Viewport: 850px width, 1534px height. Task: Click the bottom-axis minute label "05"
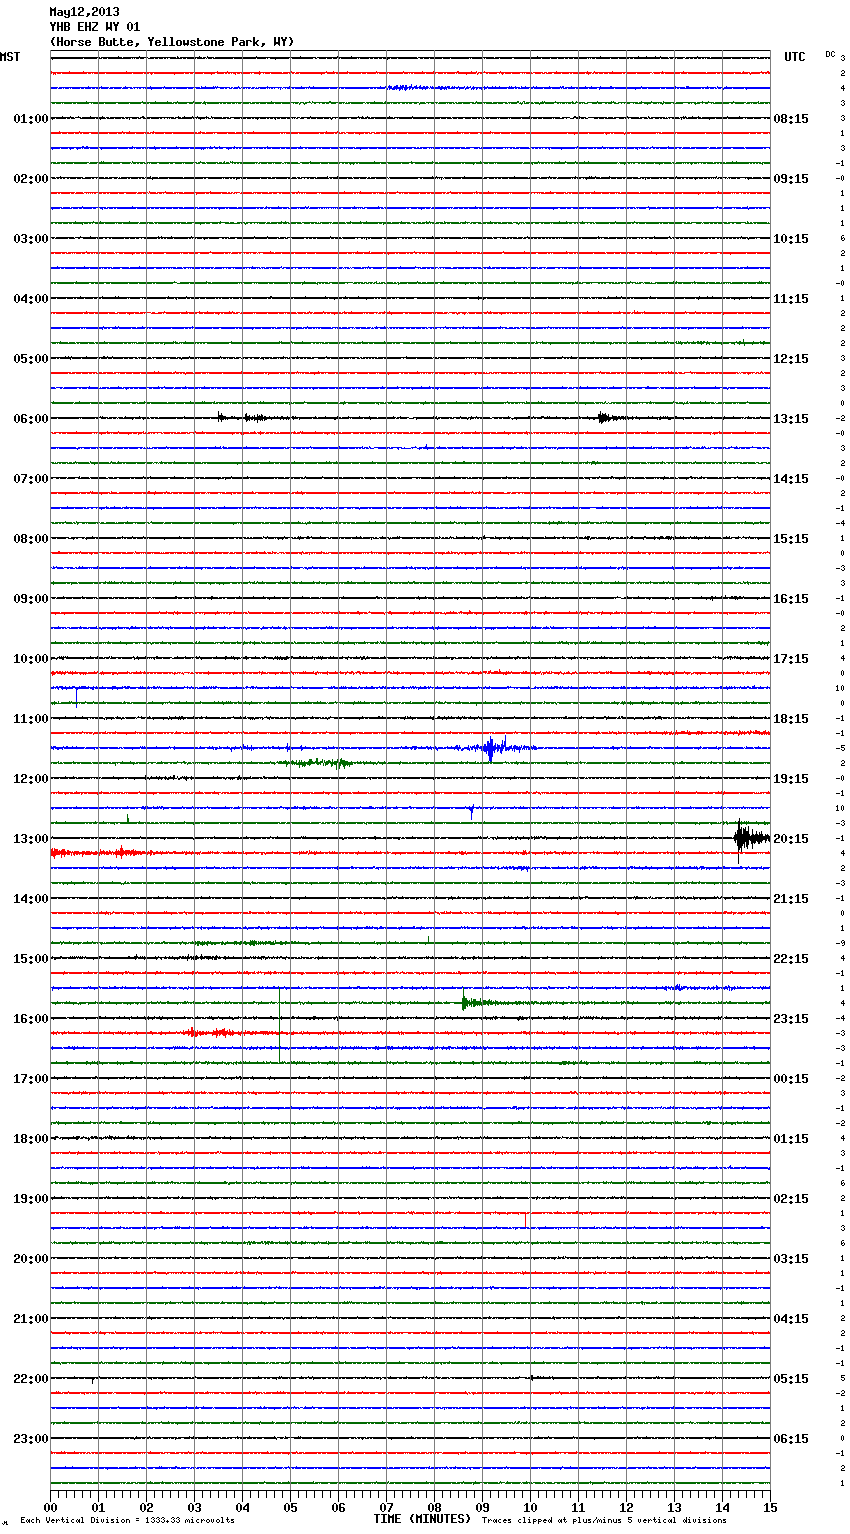pyautogui.click(x=290, y=1507)
